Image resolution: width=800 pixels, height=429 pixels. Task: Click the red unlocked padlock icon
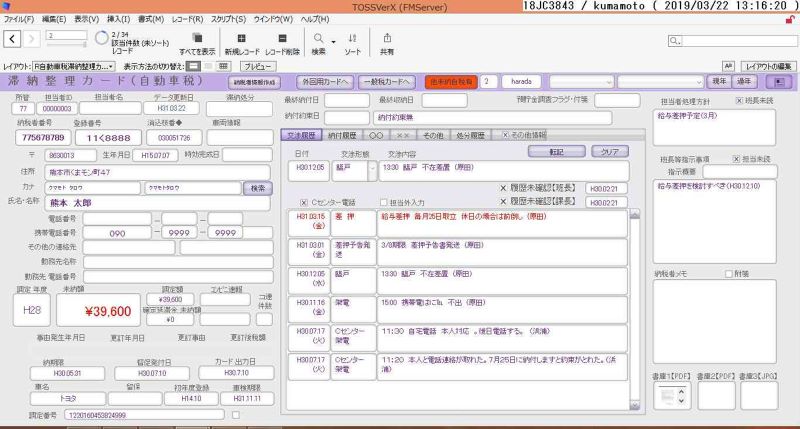coord(790,20)
